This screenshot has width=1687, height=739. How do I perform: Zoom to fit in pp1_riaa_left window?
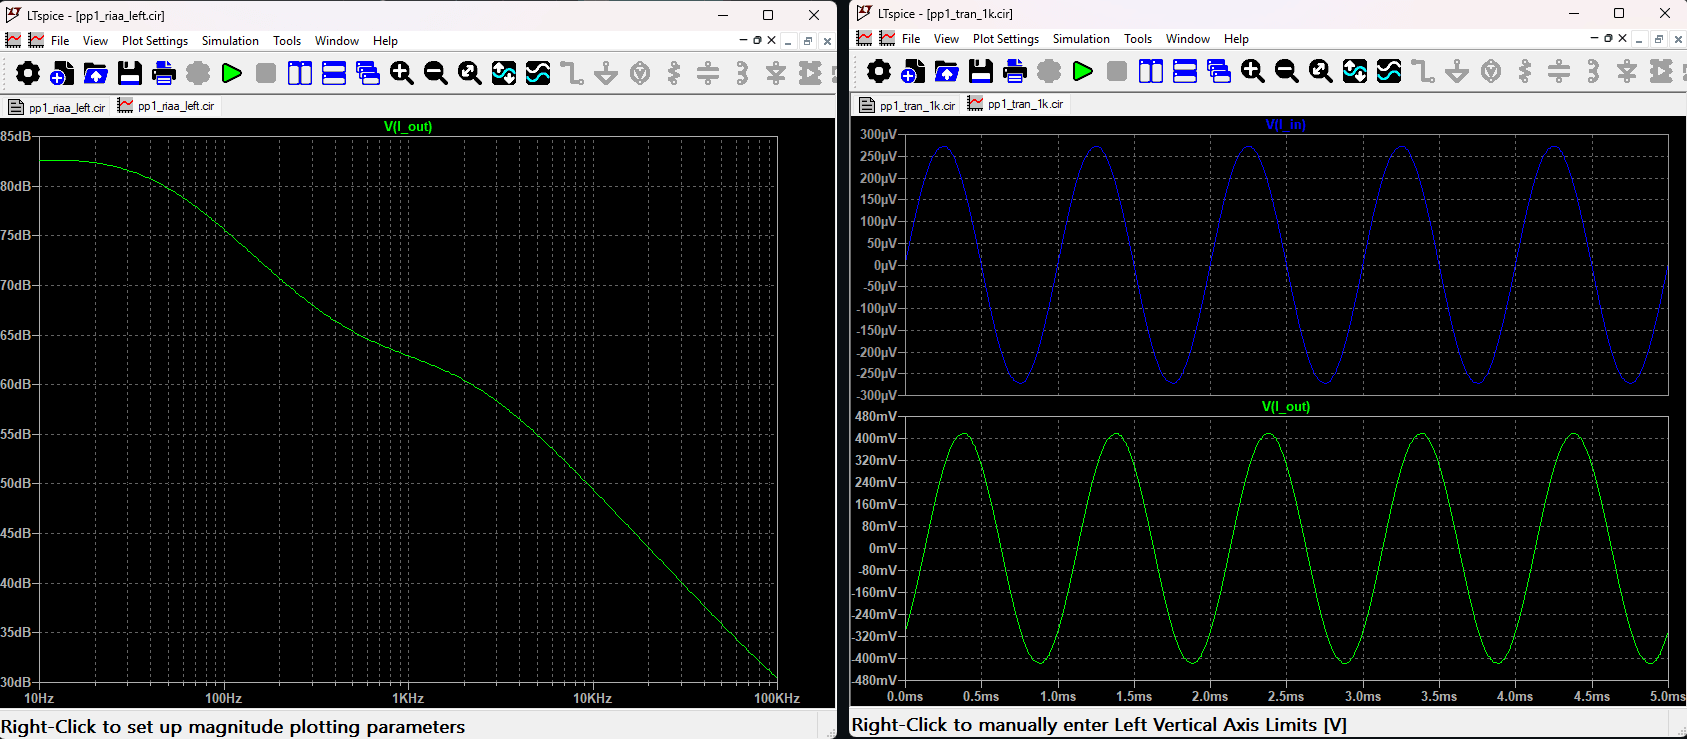point(470,73)
